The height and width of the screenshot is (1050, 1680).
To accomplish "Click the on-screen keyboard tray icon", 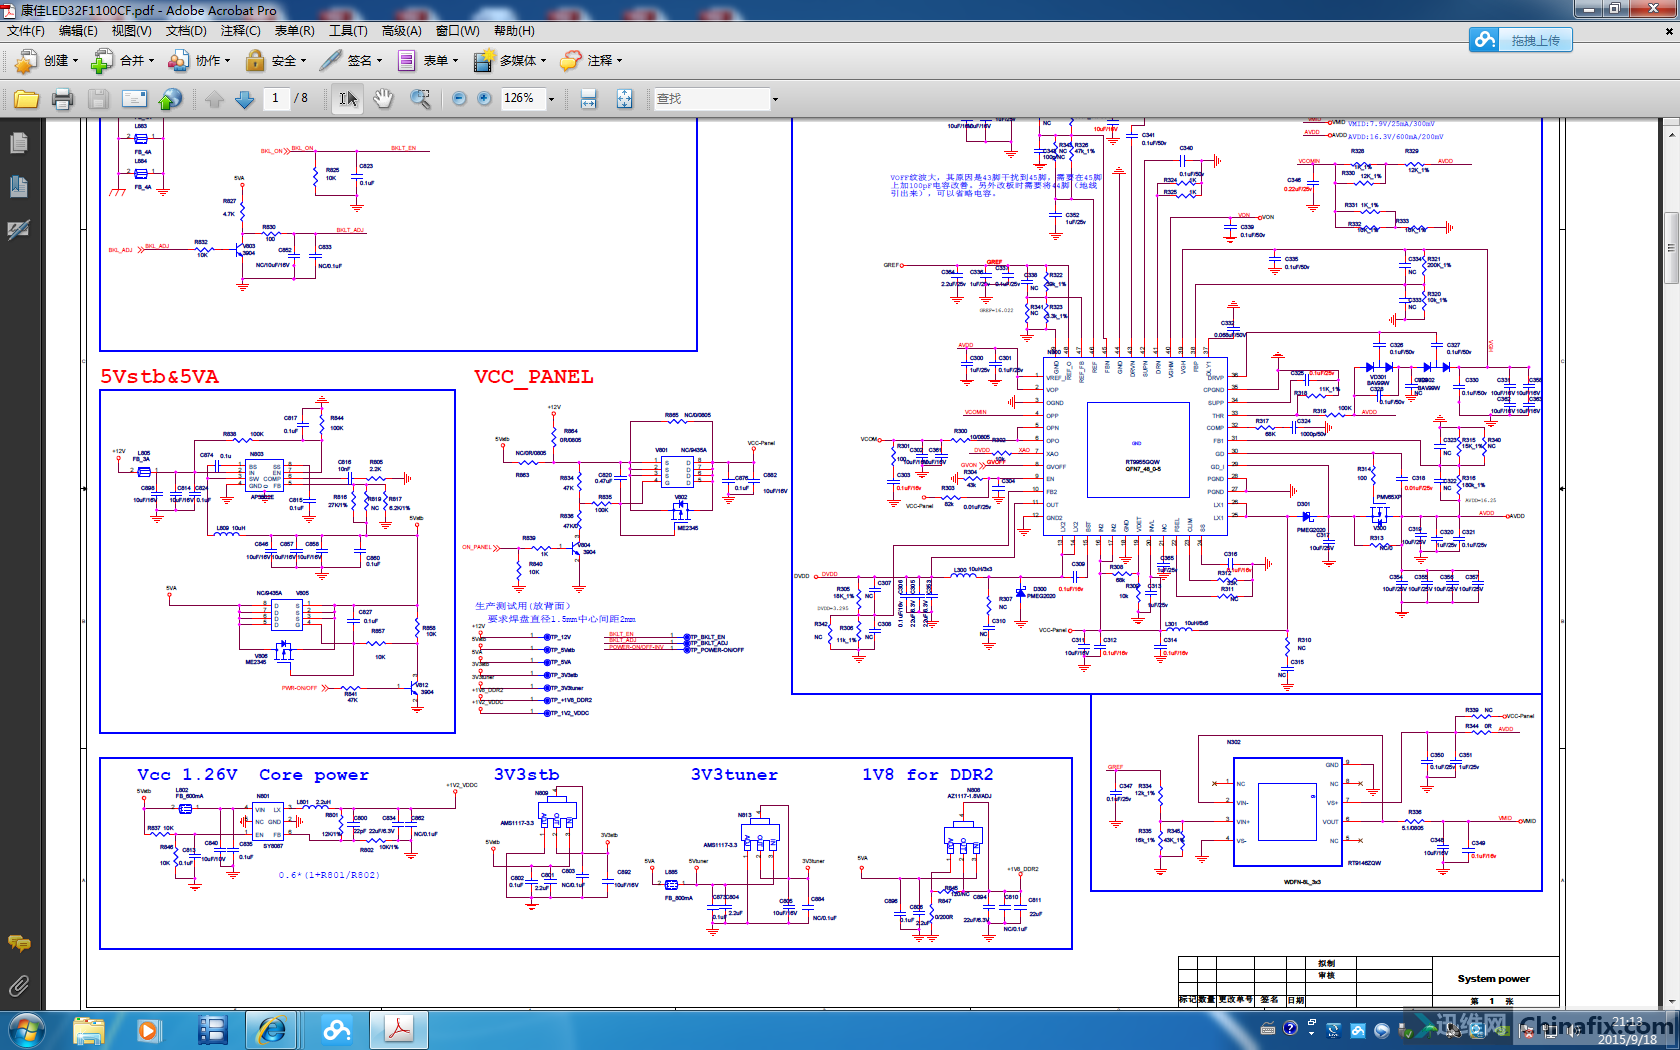I will [x=1268, y=1029].
